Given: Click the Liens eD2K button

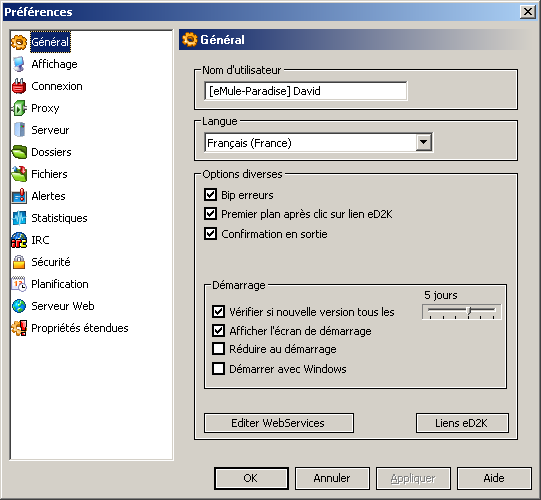Looking at the screenshot, I should 462,423.
